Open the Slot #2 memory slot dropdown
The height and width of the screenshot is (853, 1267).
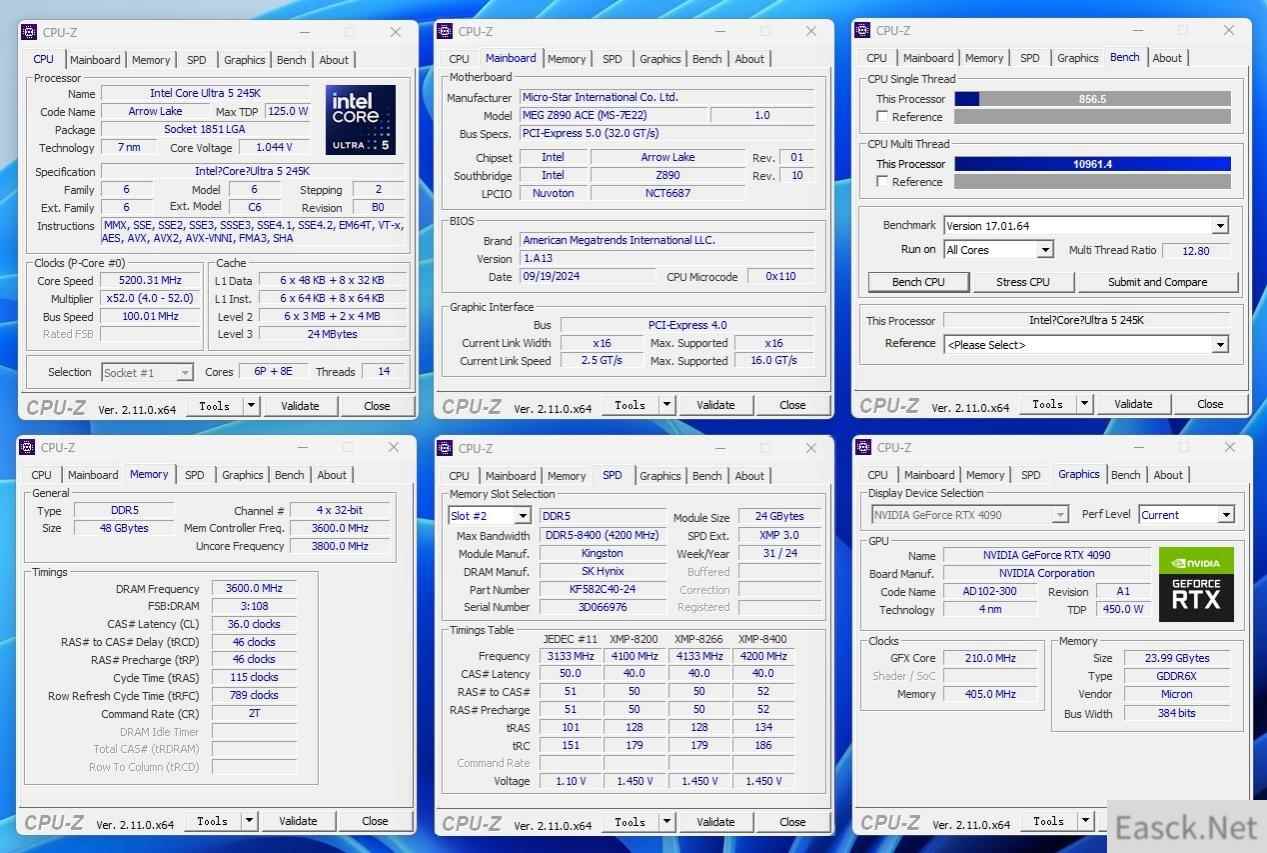(x=522, y=516)
